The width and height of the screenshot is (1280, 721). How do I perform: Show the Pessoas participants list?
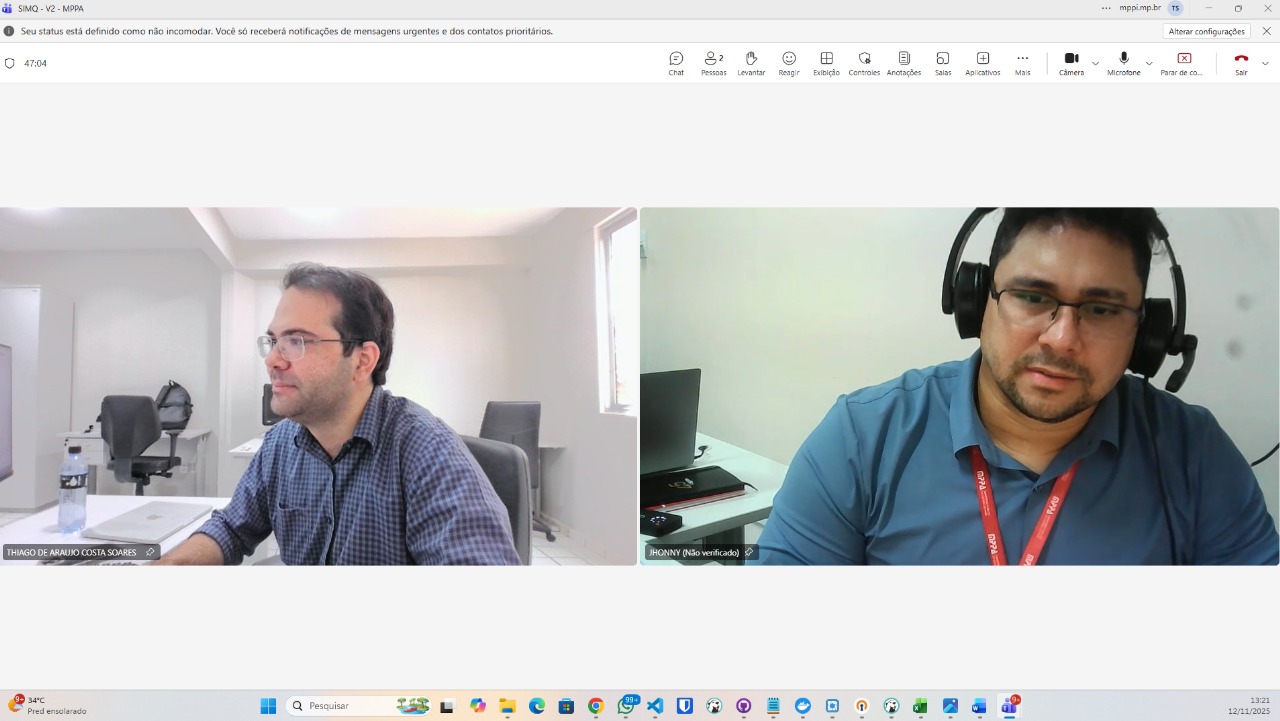pyautogui.click(x=713, y=63)
